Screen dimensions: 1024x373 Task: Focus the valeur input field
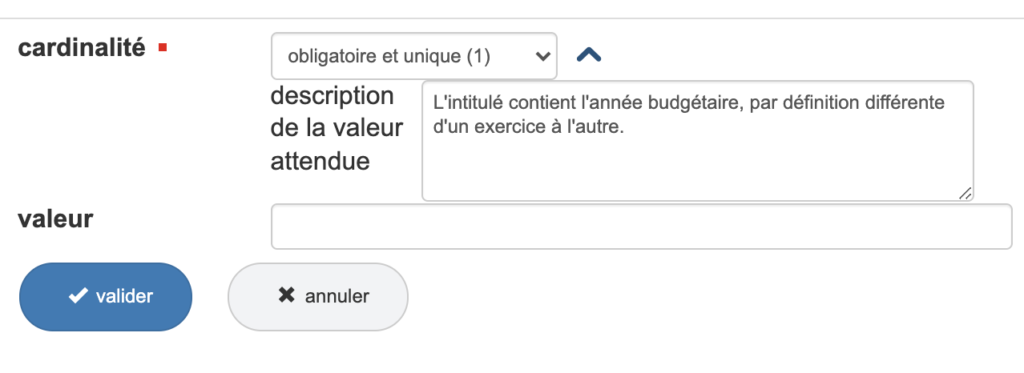[x=641, y=227]
